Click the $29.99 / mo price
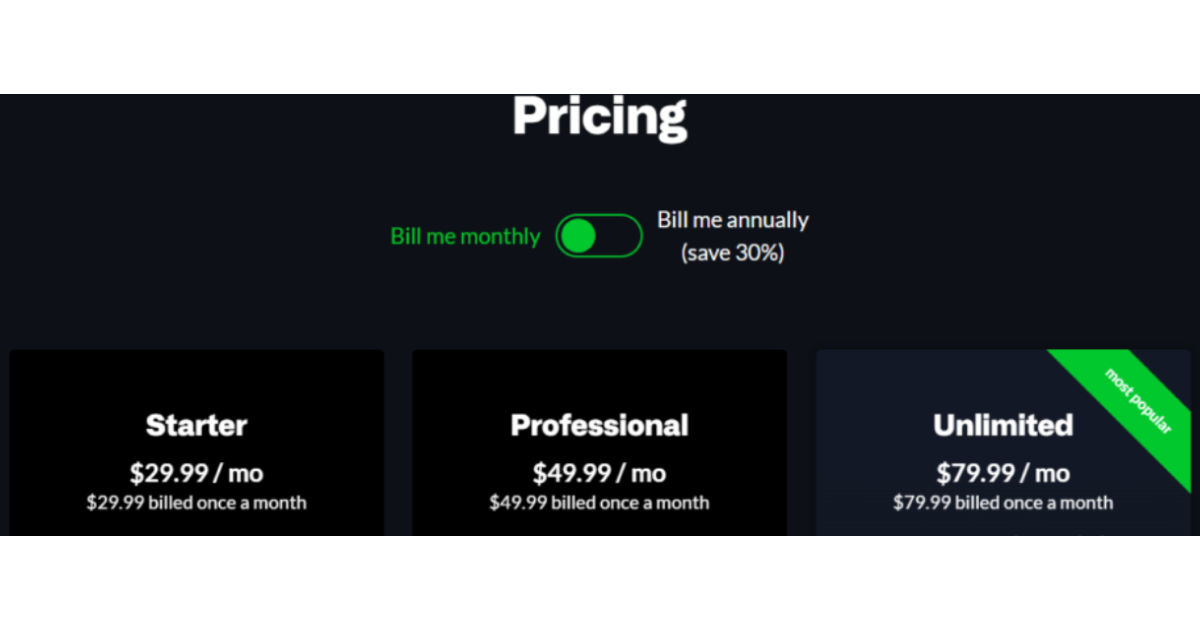 point(196,473)
